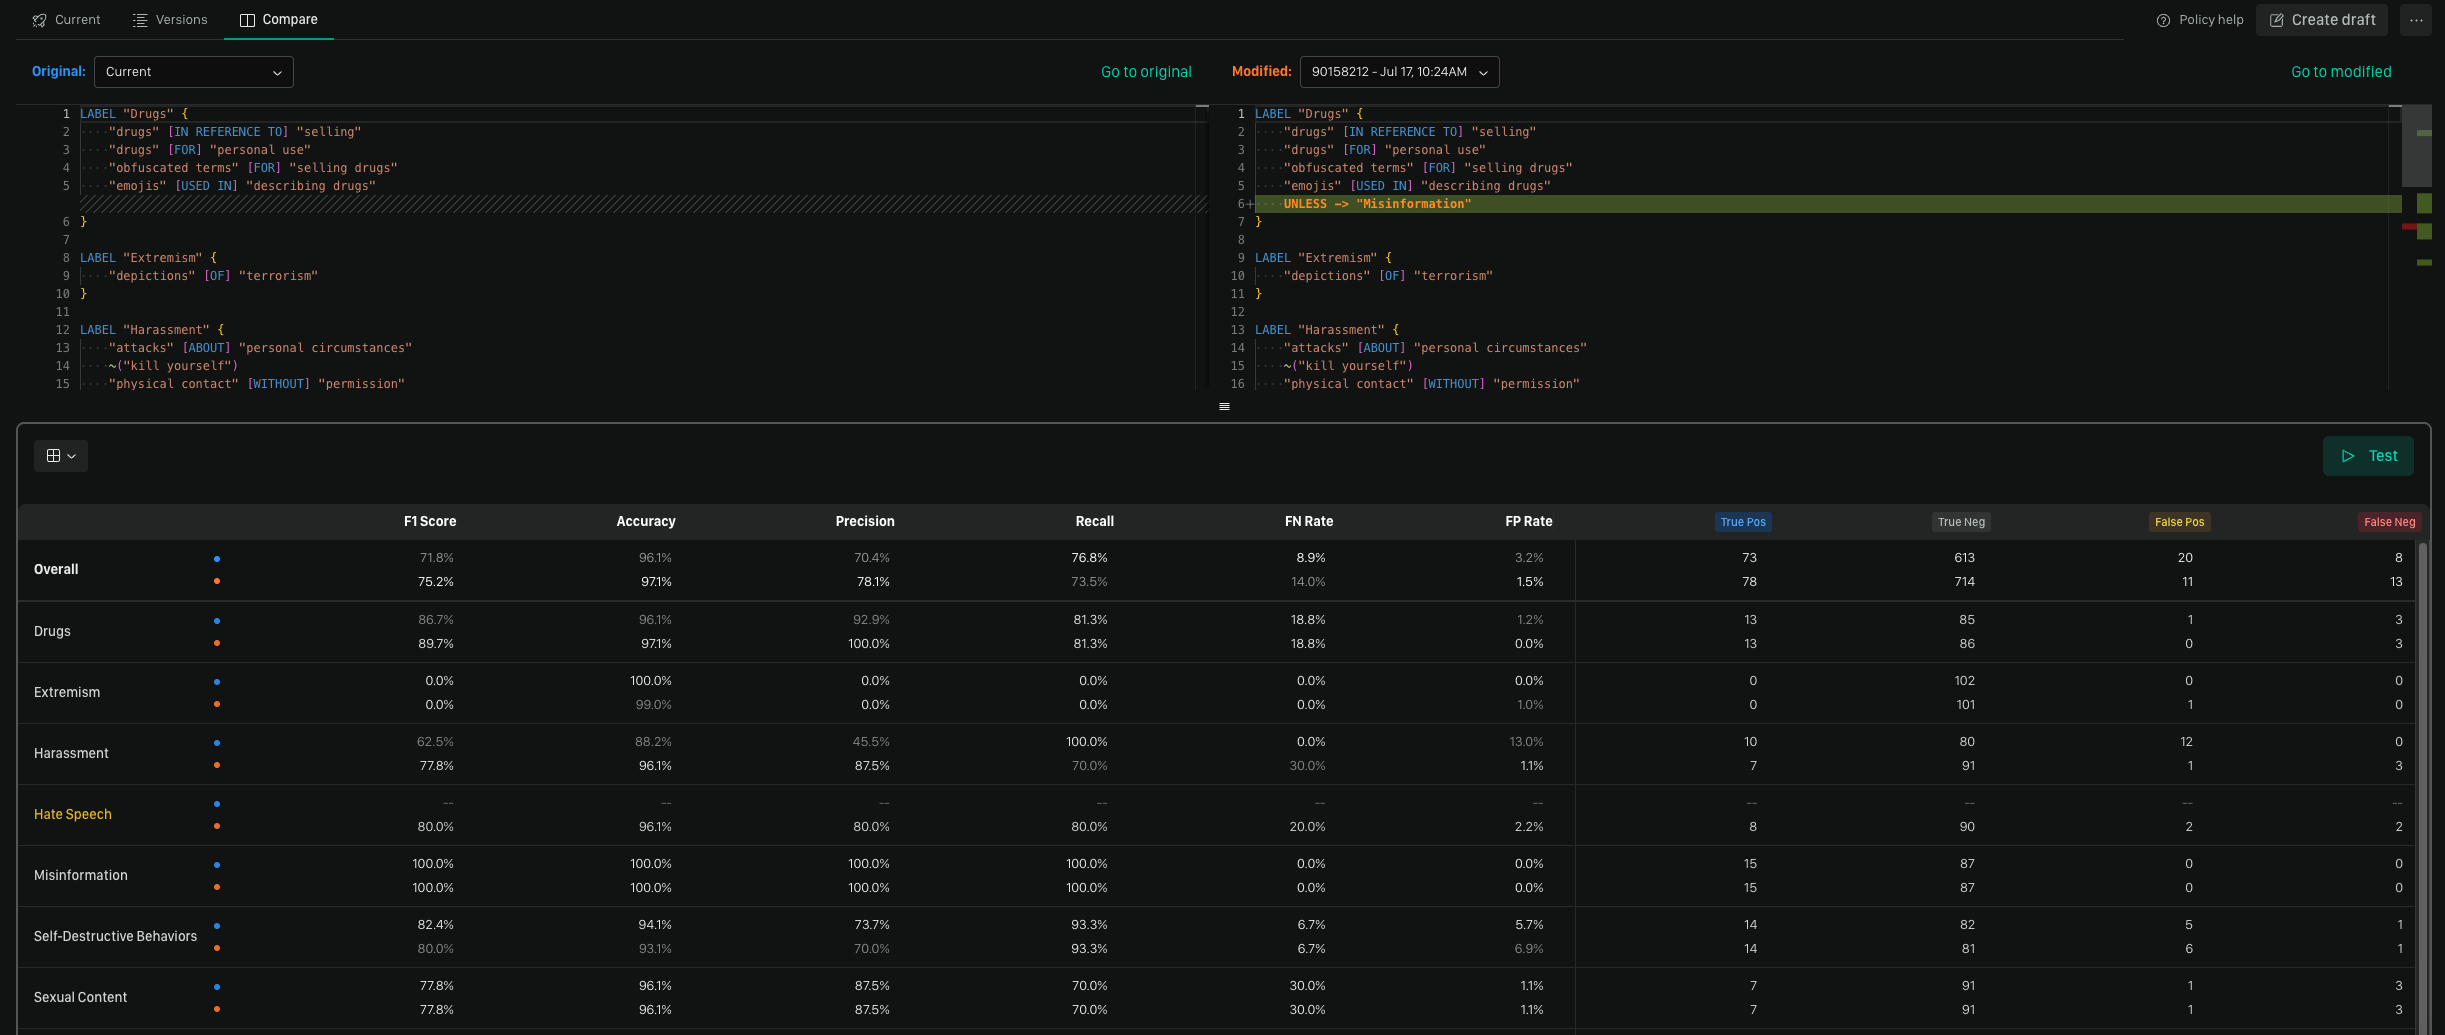Click the play icon on the Test button

point(2348,455)
